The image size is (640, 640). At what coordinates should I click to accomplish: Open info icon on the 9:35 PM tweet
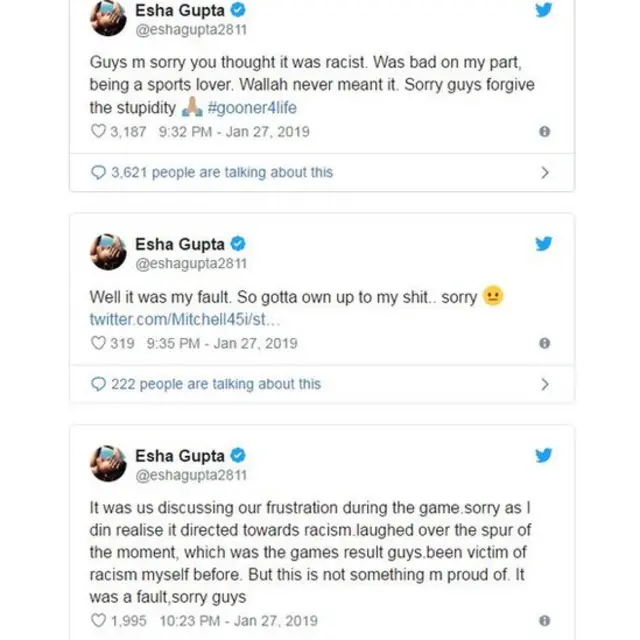point(544,343)
